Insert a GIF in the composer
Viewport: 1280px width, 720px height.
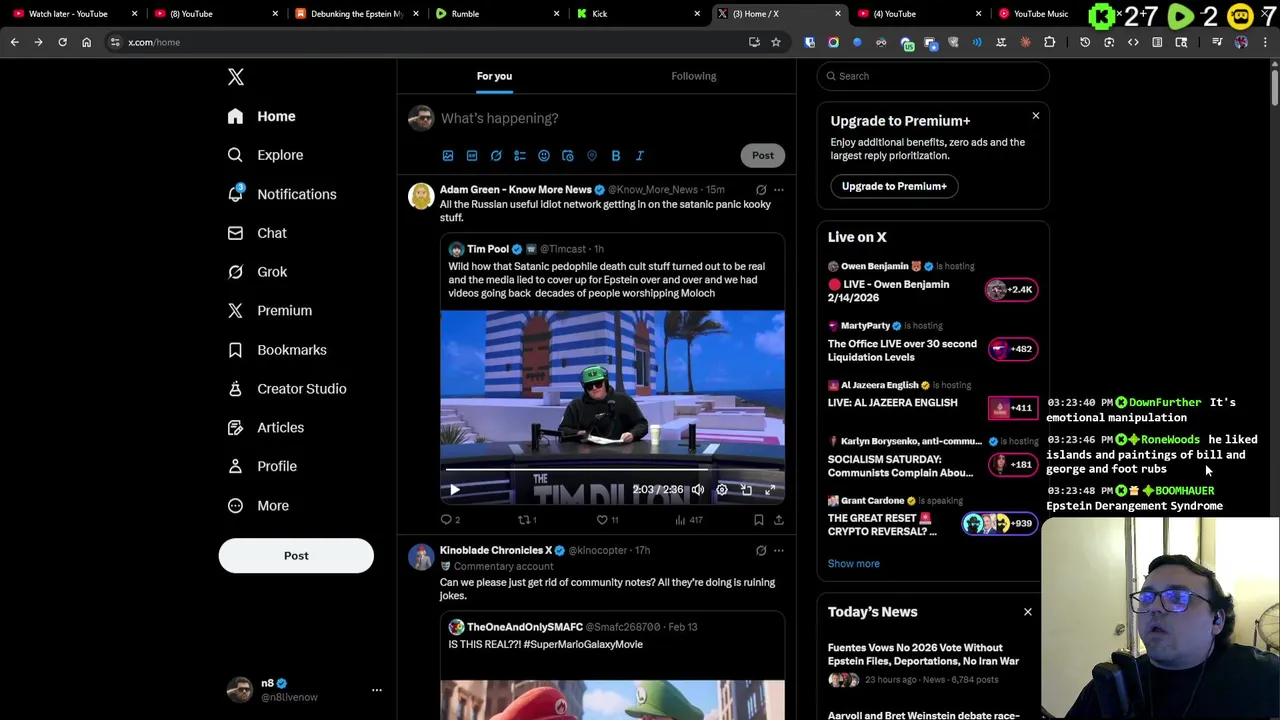tap(472, 156)
